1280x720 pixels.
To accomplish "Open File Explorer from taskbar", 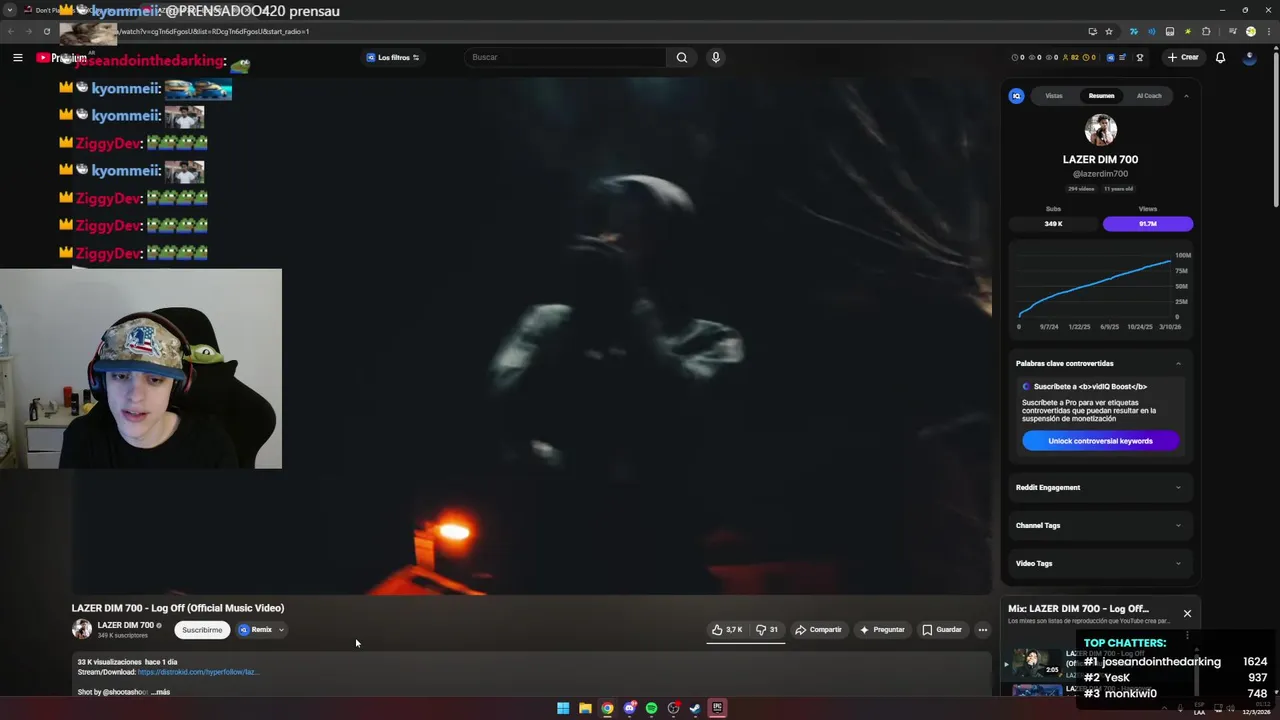I will 585,708.
